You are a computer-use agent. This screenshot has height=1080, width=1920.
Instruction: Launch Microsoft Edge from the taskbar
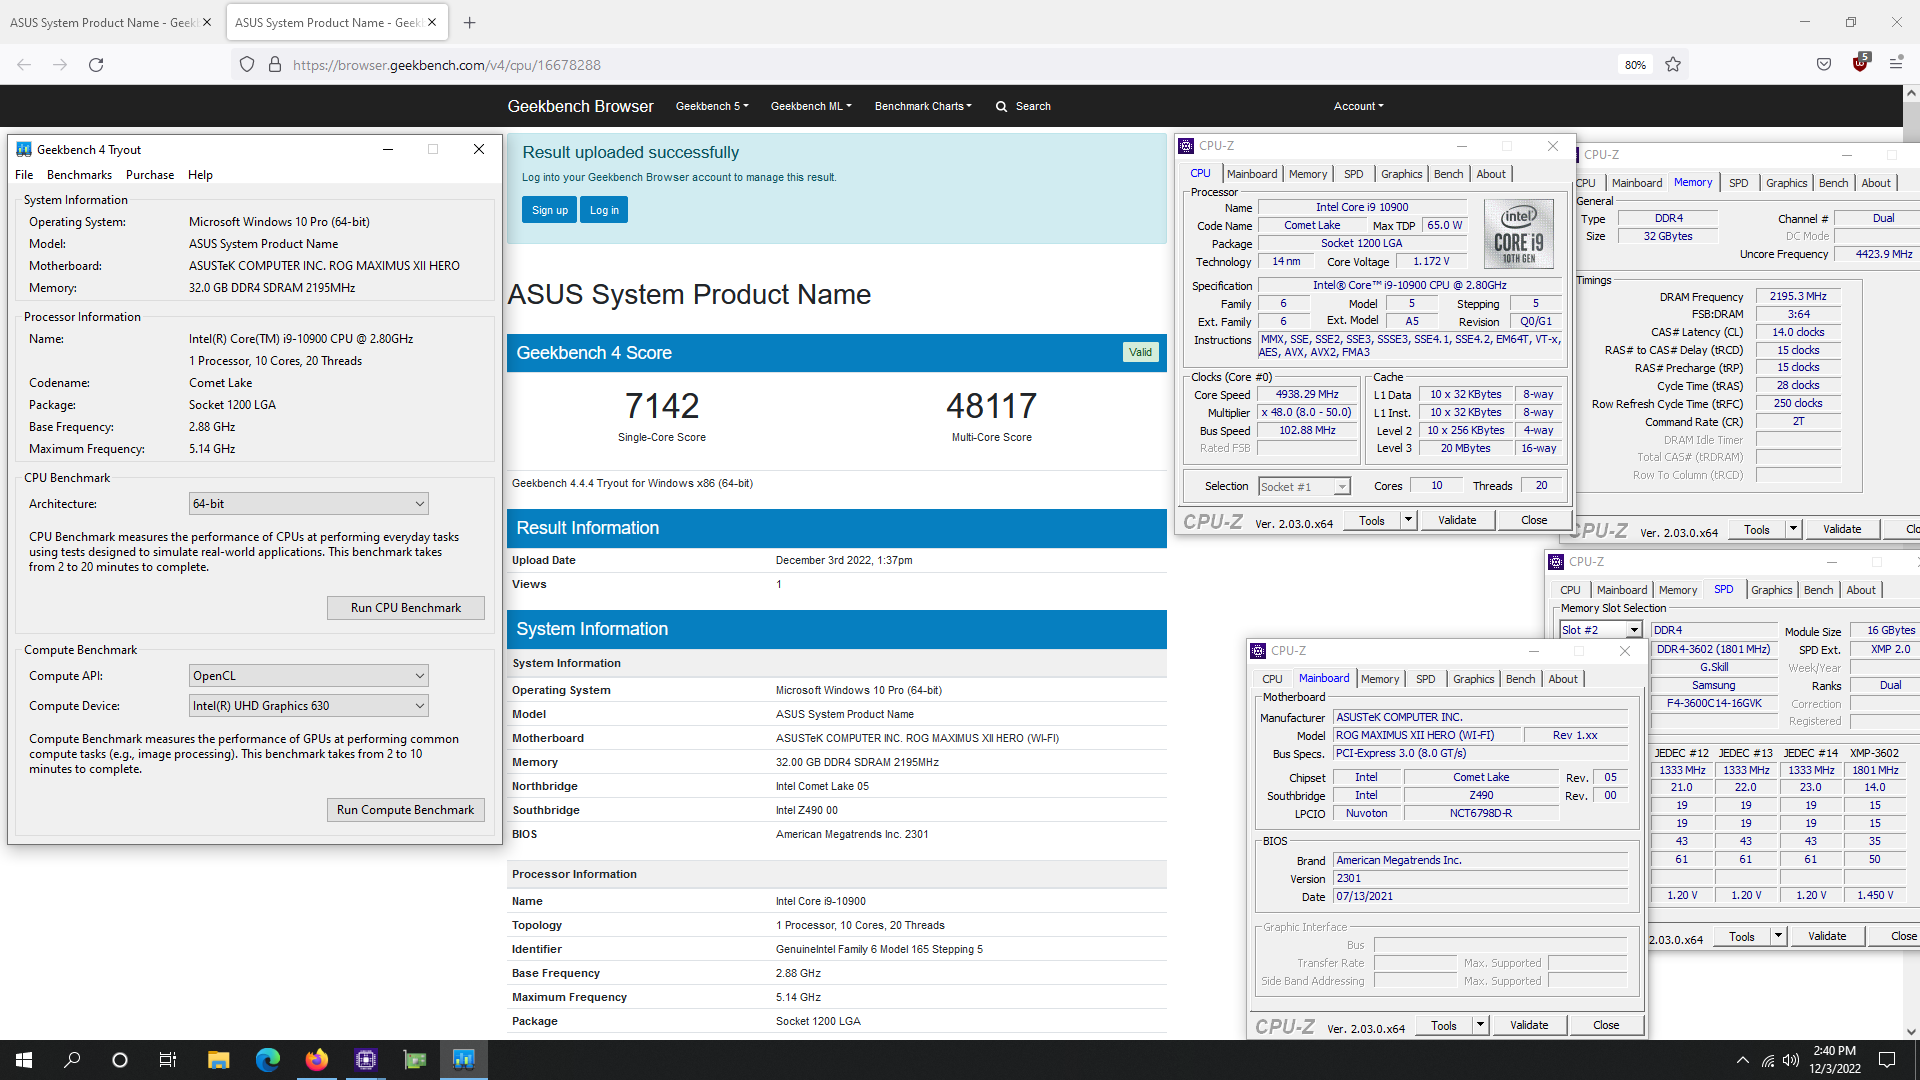[267, 1060]
